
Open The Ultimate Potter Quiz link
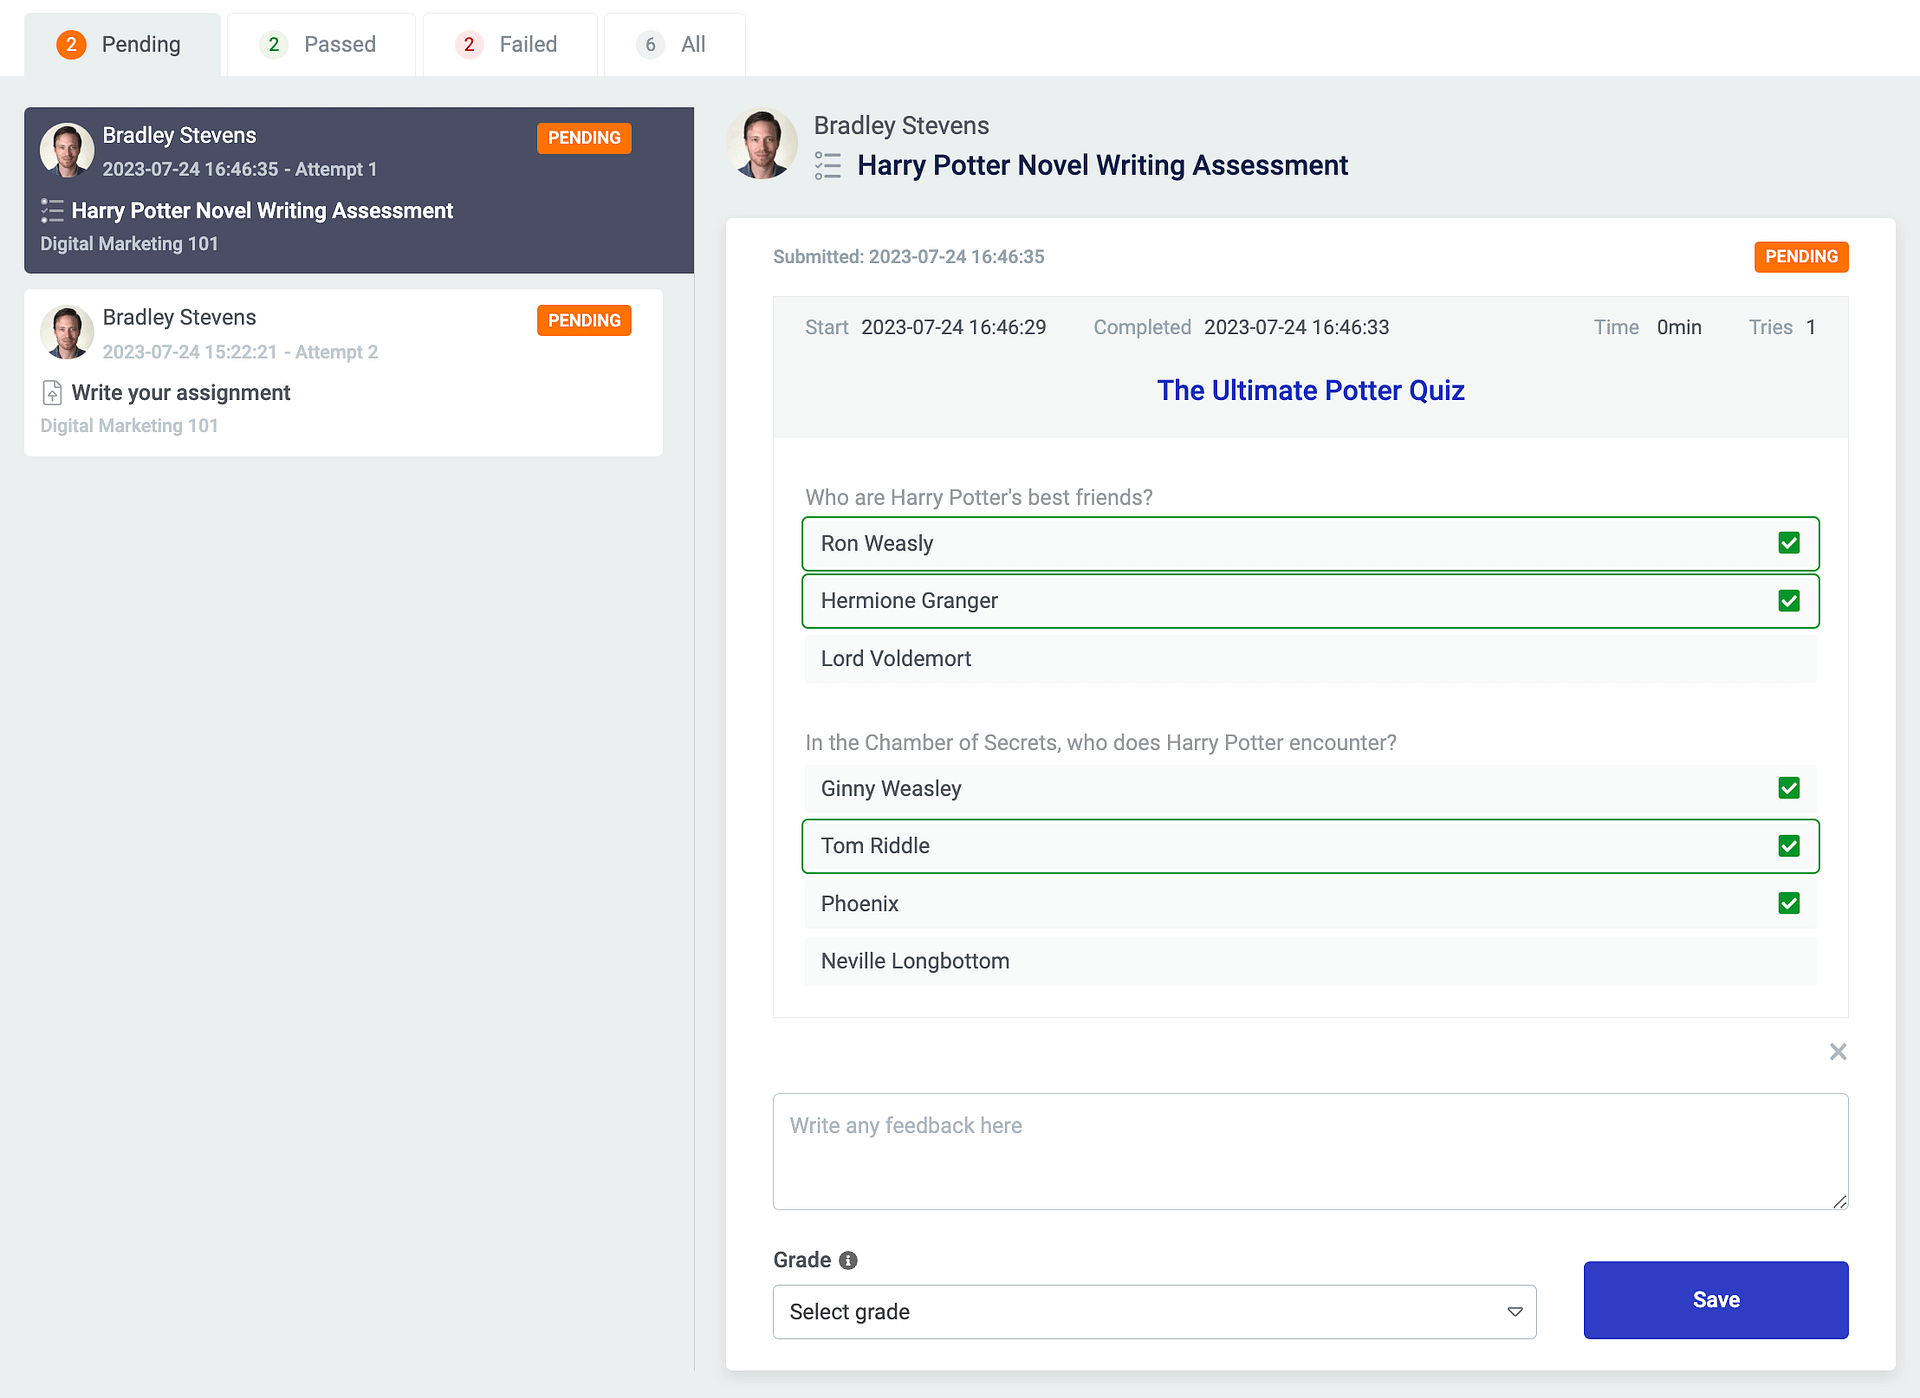[1310, 390]
